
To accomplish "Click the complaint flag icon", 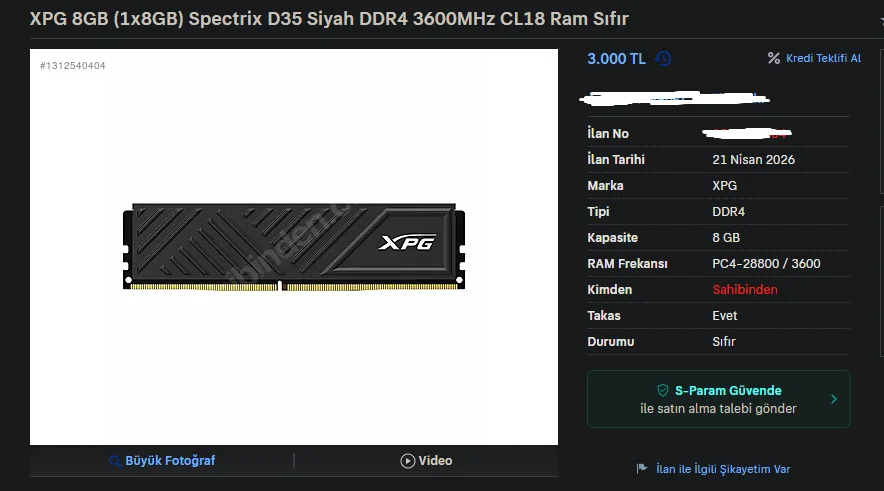I will (642, 468).
